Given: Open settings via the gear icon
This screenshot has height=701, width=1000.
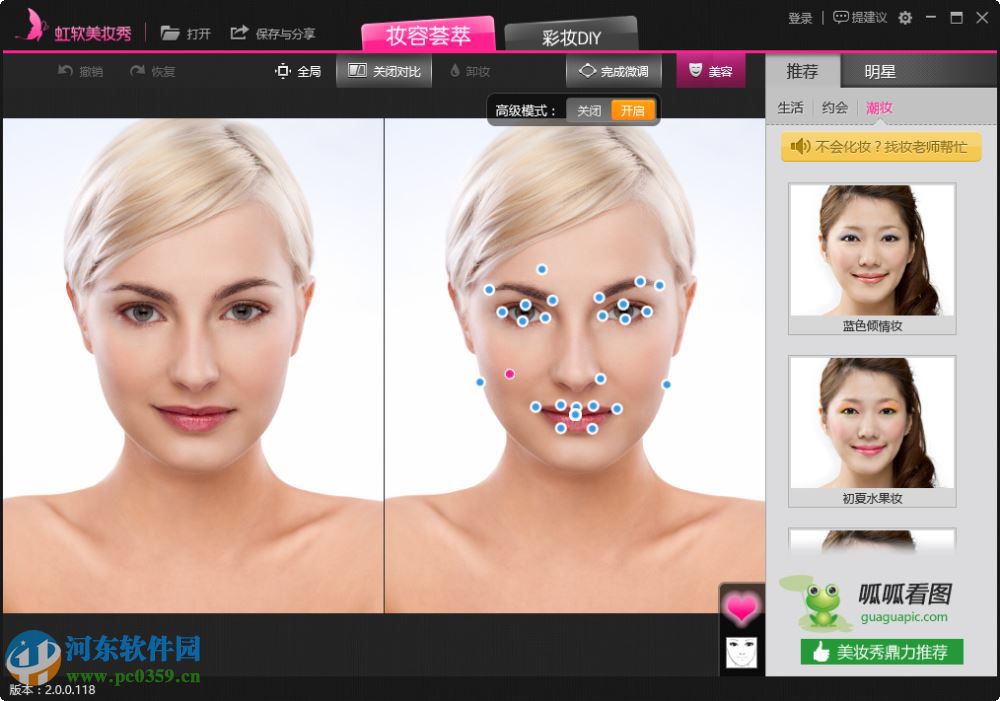Looking at the screenshot, I should 905,18.
